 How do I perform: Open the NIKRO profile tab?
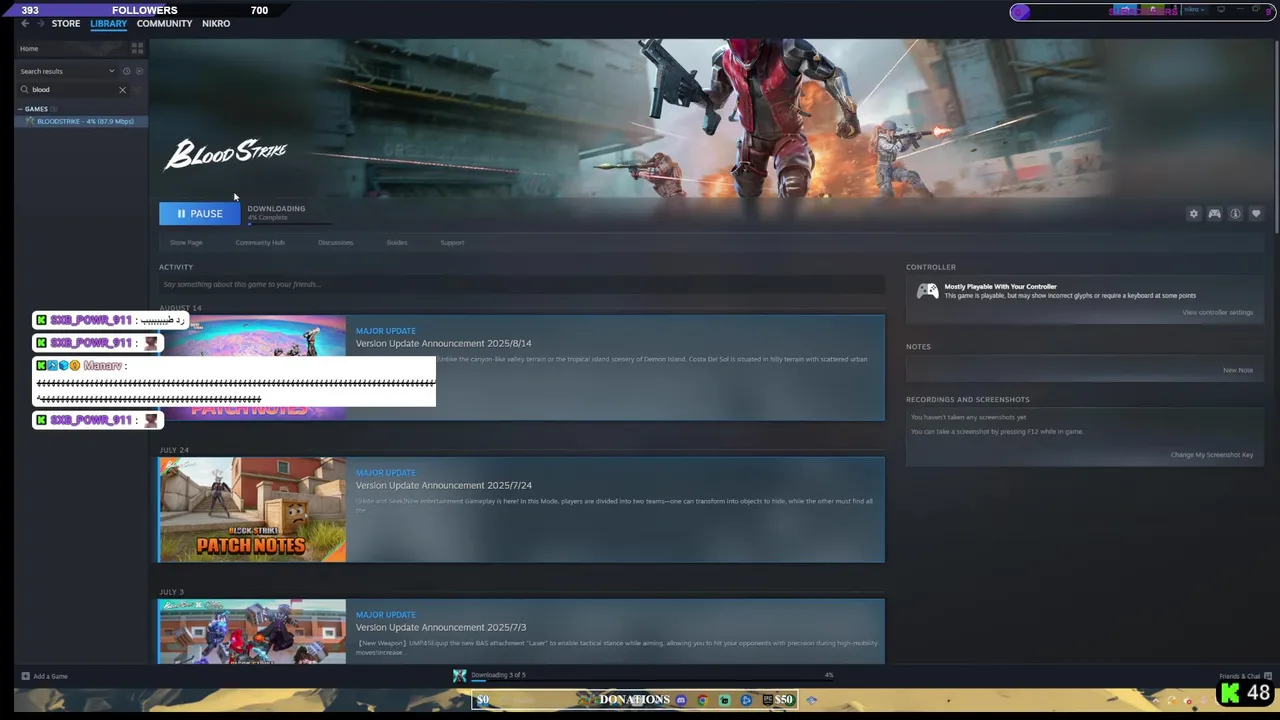coord(216,23)
